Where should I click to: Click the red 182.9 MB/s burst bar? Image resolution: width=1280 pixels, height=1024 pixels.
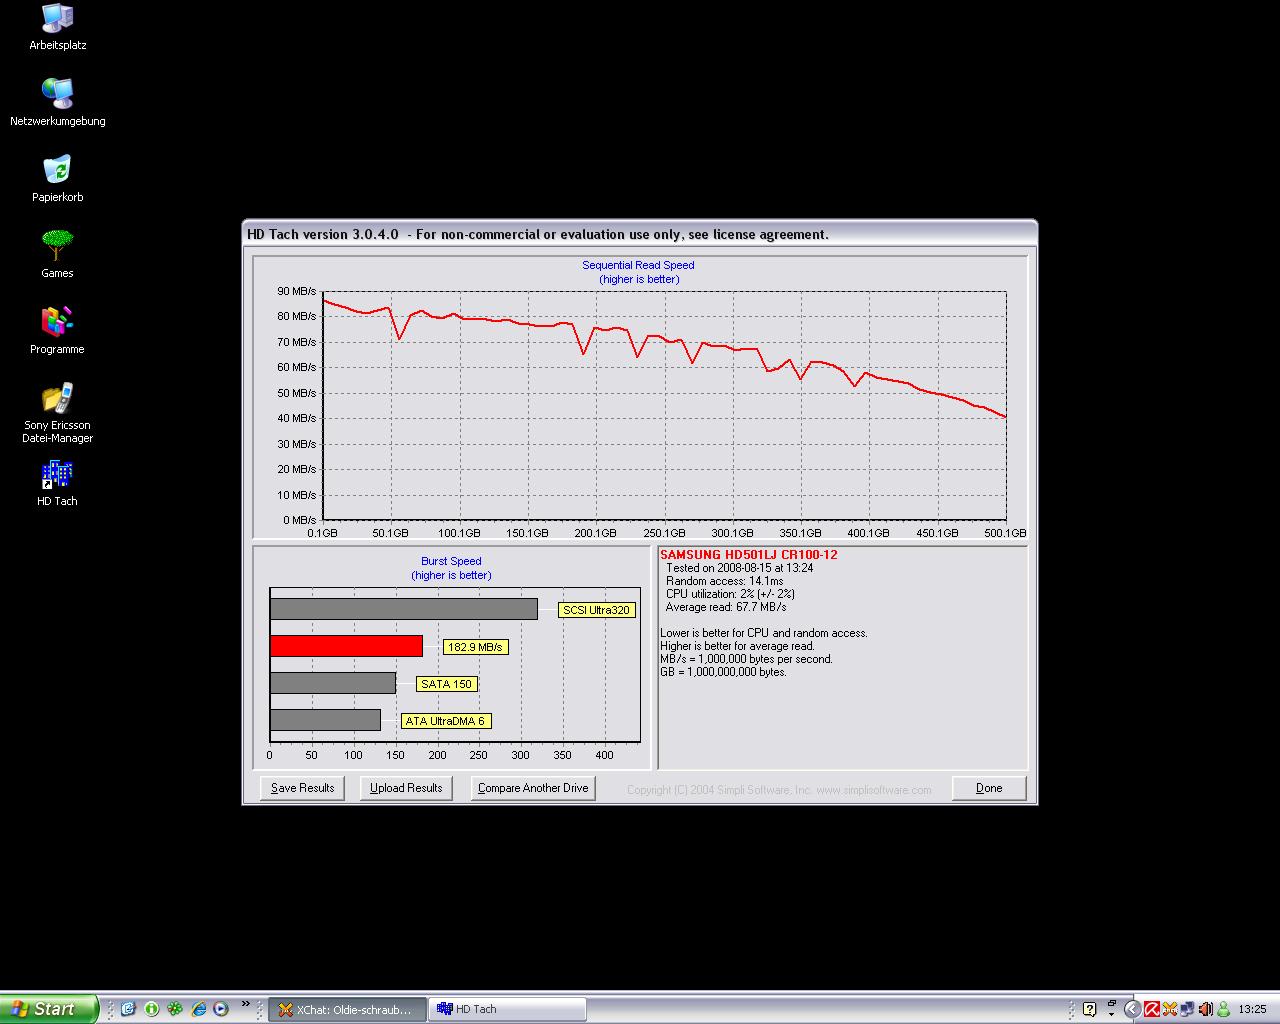346,646
